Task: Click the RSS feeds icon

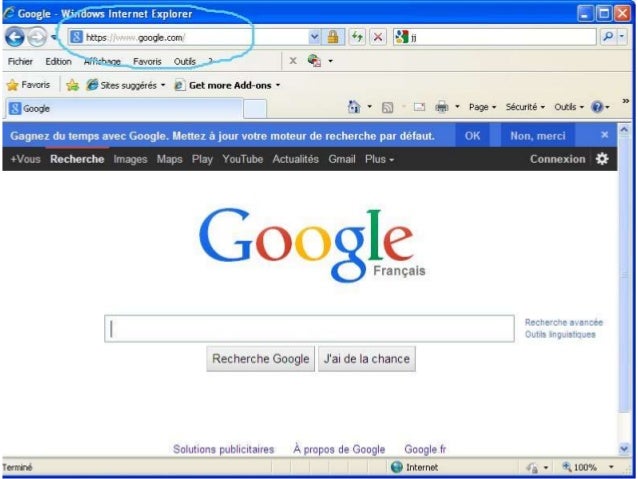Action: [387, 107]
